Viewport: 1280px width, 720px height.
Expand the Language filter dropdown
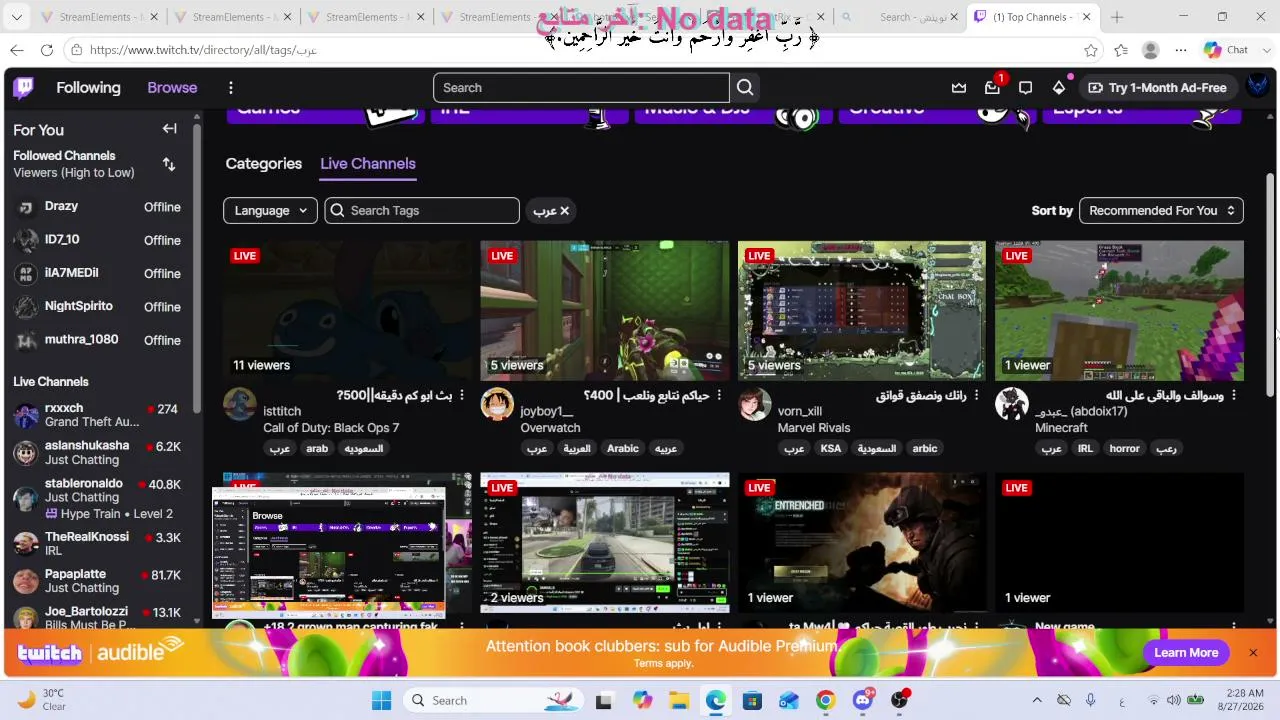coord(270,211)
